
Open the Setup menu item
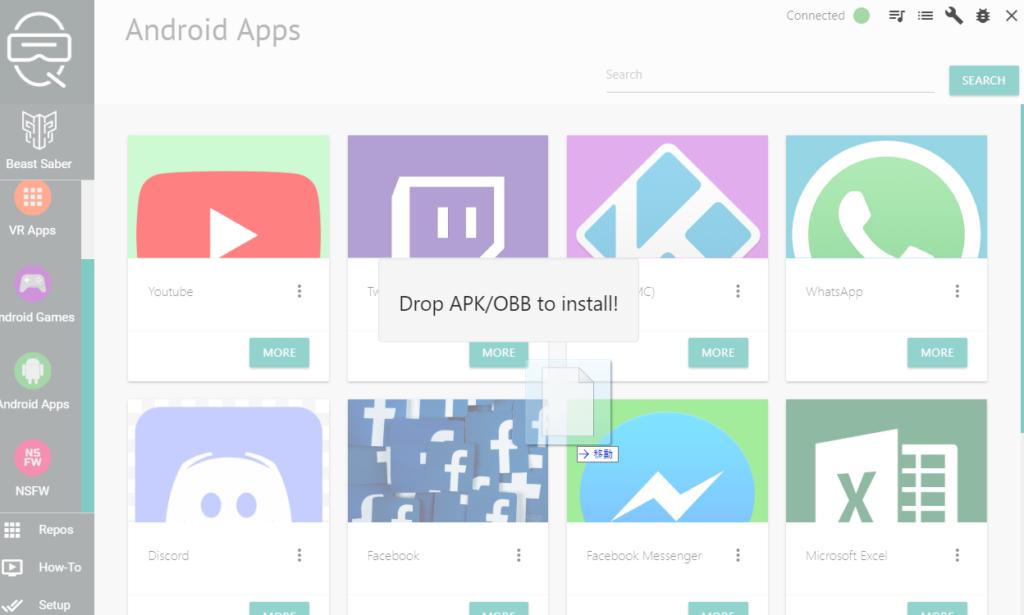pos(40,605)
